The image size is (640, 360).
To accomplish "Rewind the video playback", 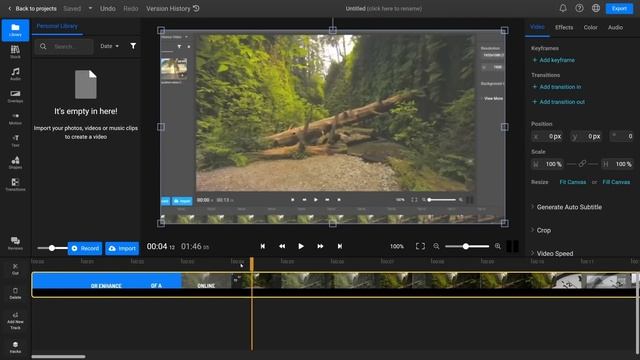I will point(282,246).
